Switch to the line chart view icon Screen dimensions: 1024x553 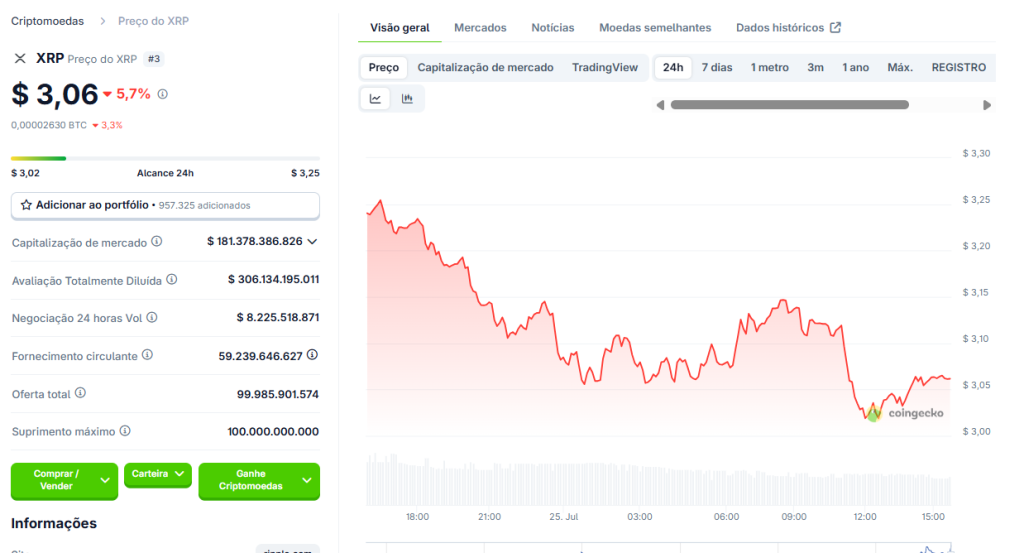376,99
